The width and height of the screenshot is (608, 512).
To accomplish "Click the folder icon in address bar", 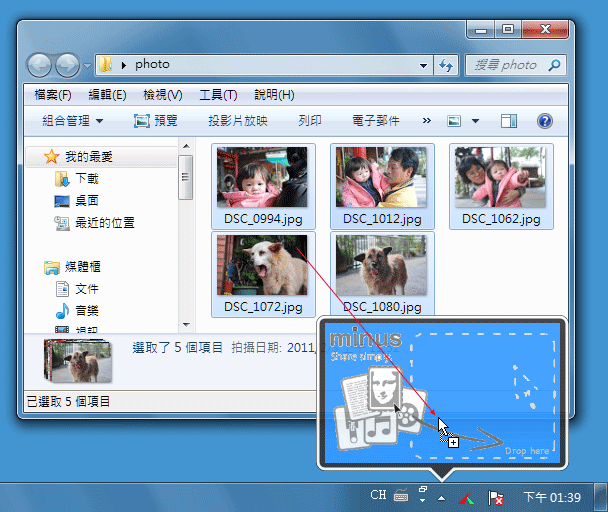I will click(x=105, y=64).
